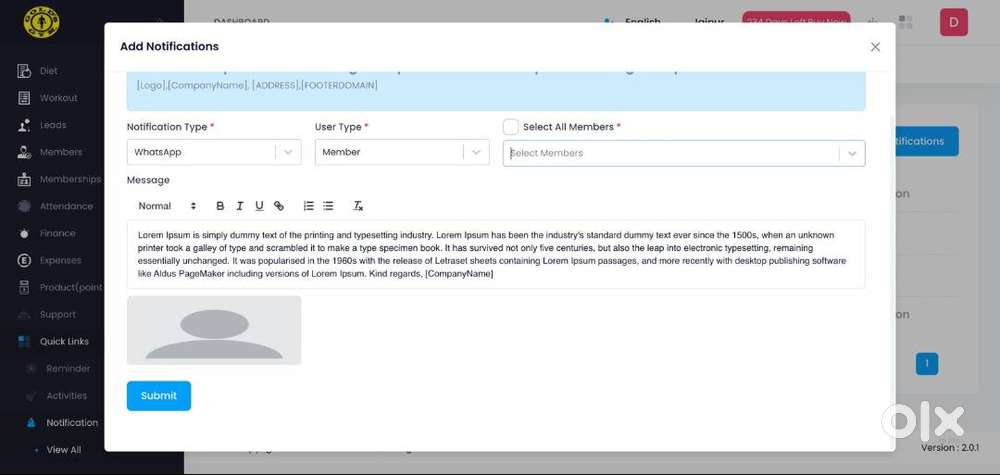The width and height of the screenshot is (1000, 475).
Task: Open the Select Members dropdown
Action: (683, 153)
